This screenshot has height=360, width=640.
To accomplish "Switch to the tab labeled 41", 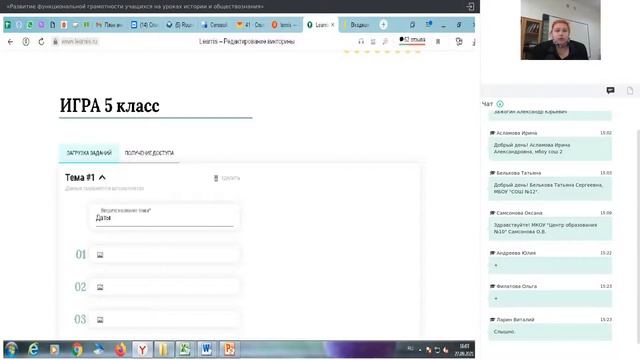I will click(x=250, y=25).
